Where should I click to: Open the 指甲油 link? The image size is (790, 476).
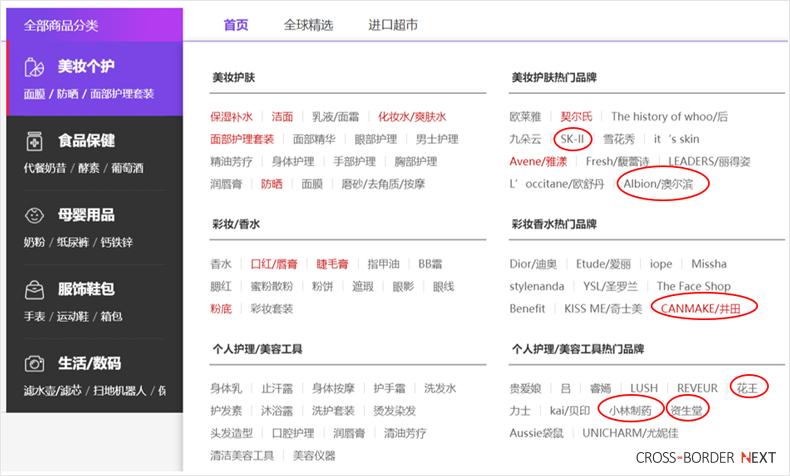(383, 264)
